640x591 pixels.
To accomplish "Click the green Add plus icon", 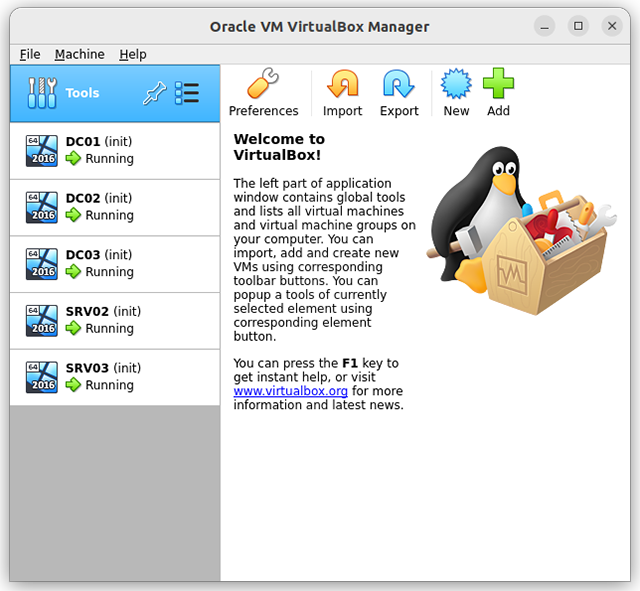I will click(x=498, y=84).
